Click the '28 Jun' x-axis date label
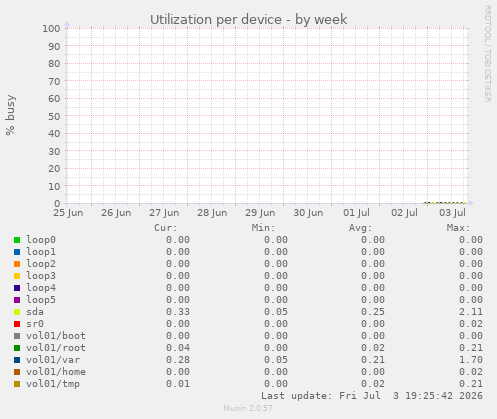497x419 pixels. tap(212, 213)
